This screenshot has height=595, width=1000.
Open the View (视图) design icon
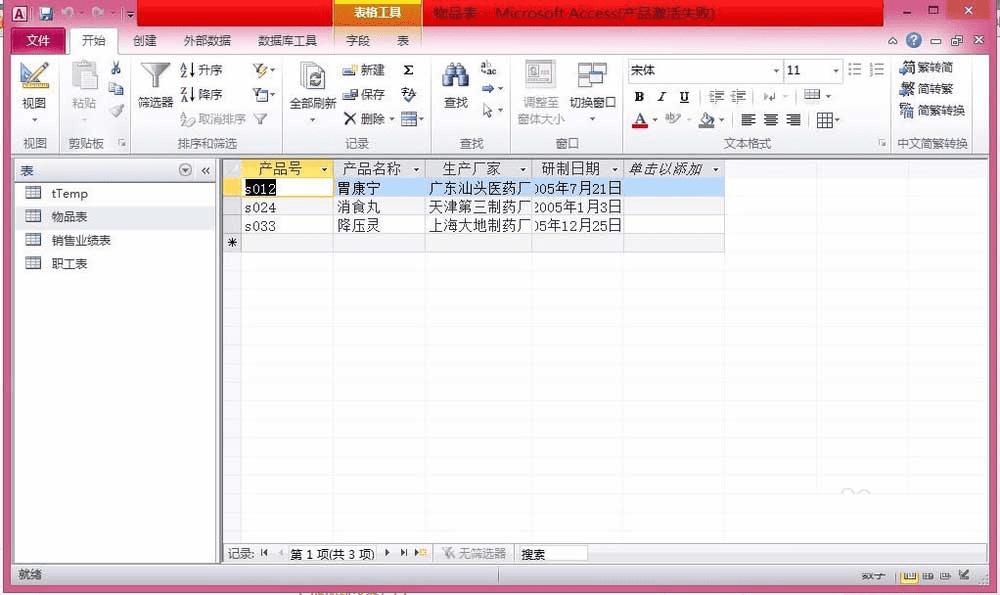[34, 77]
